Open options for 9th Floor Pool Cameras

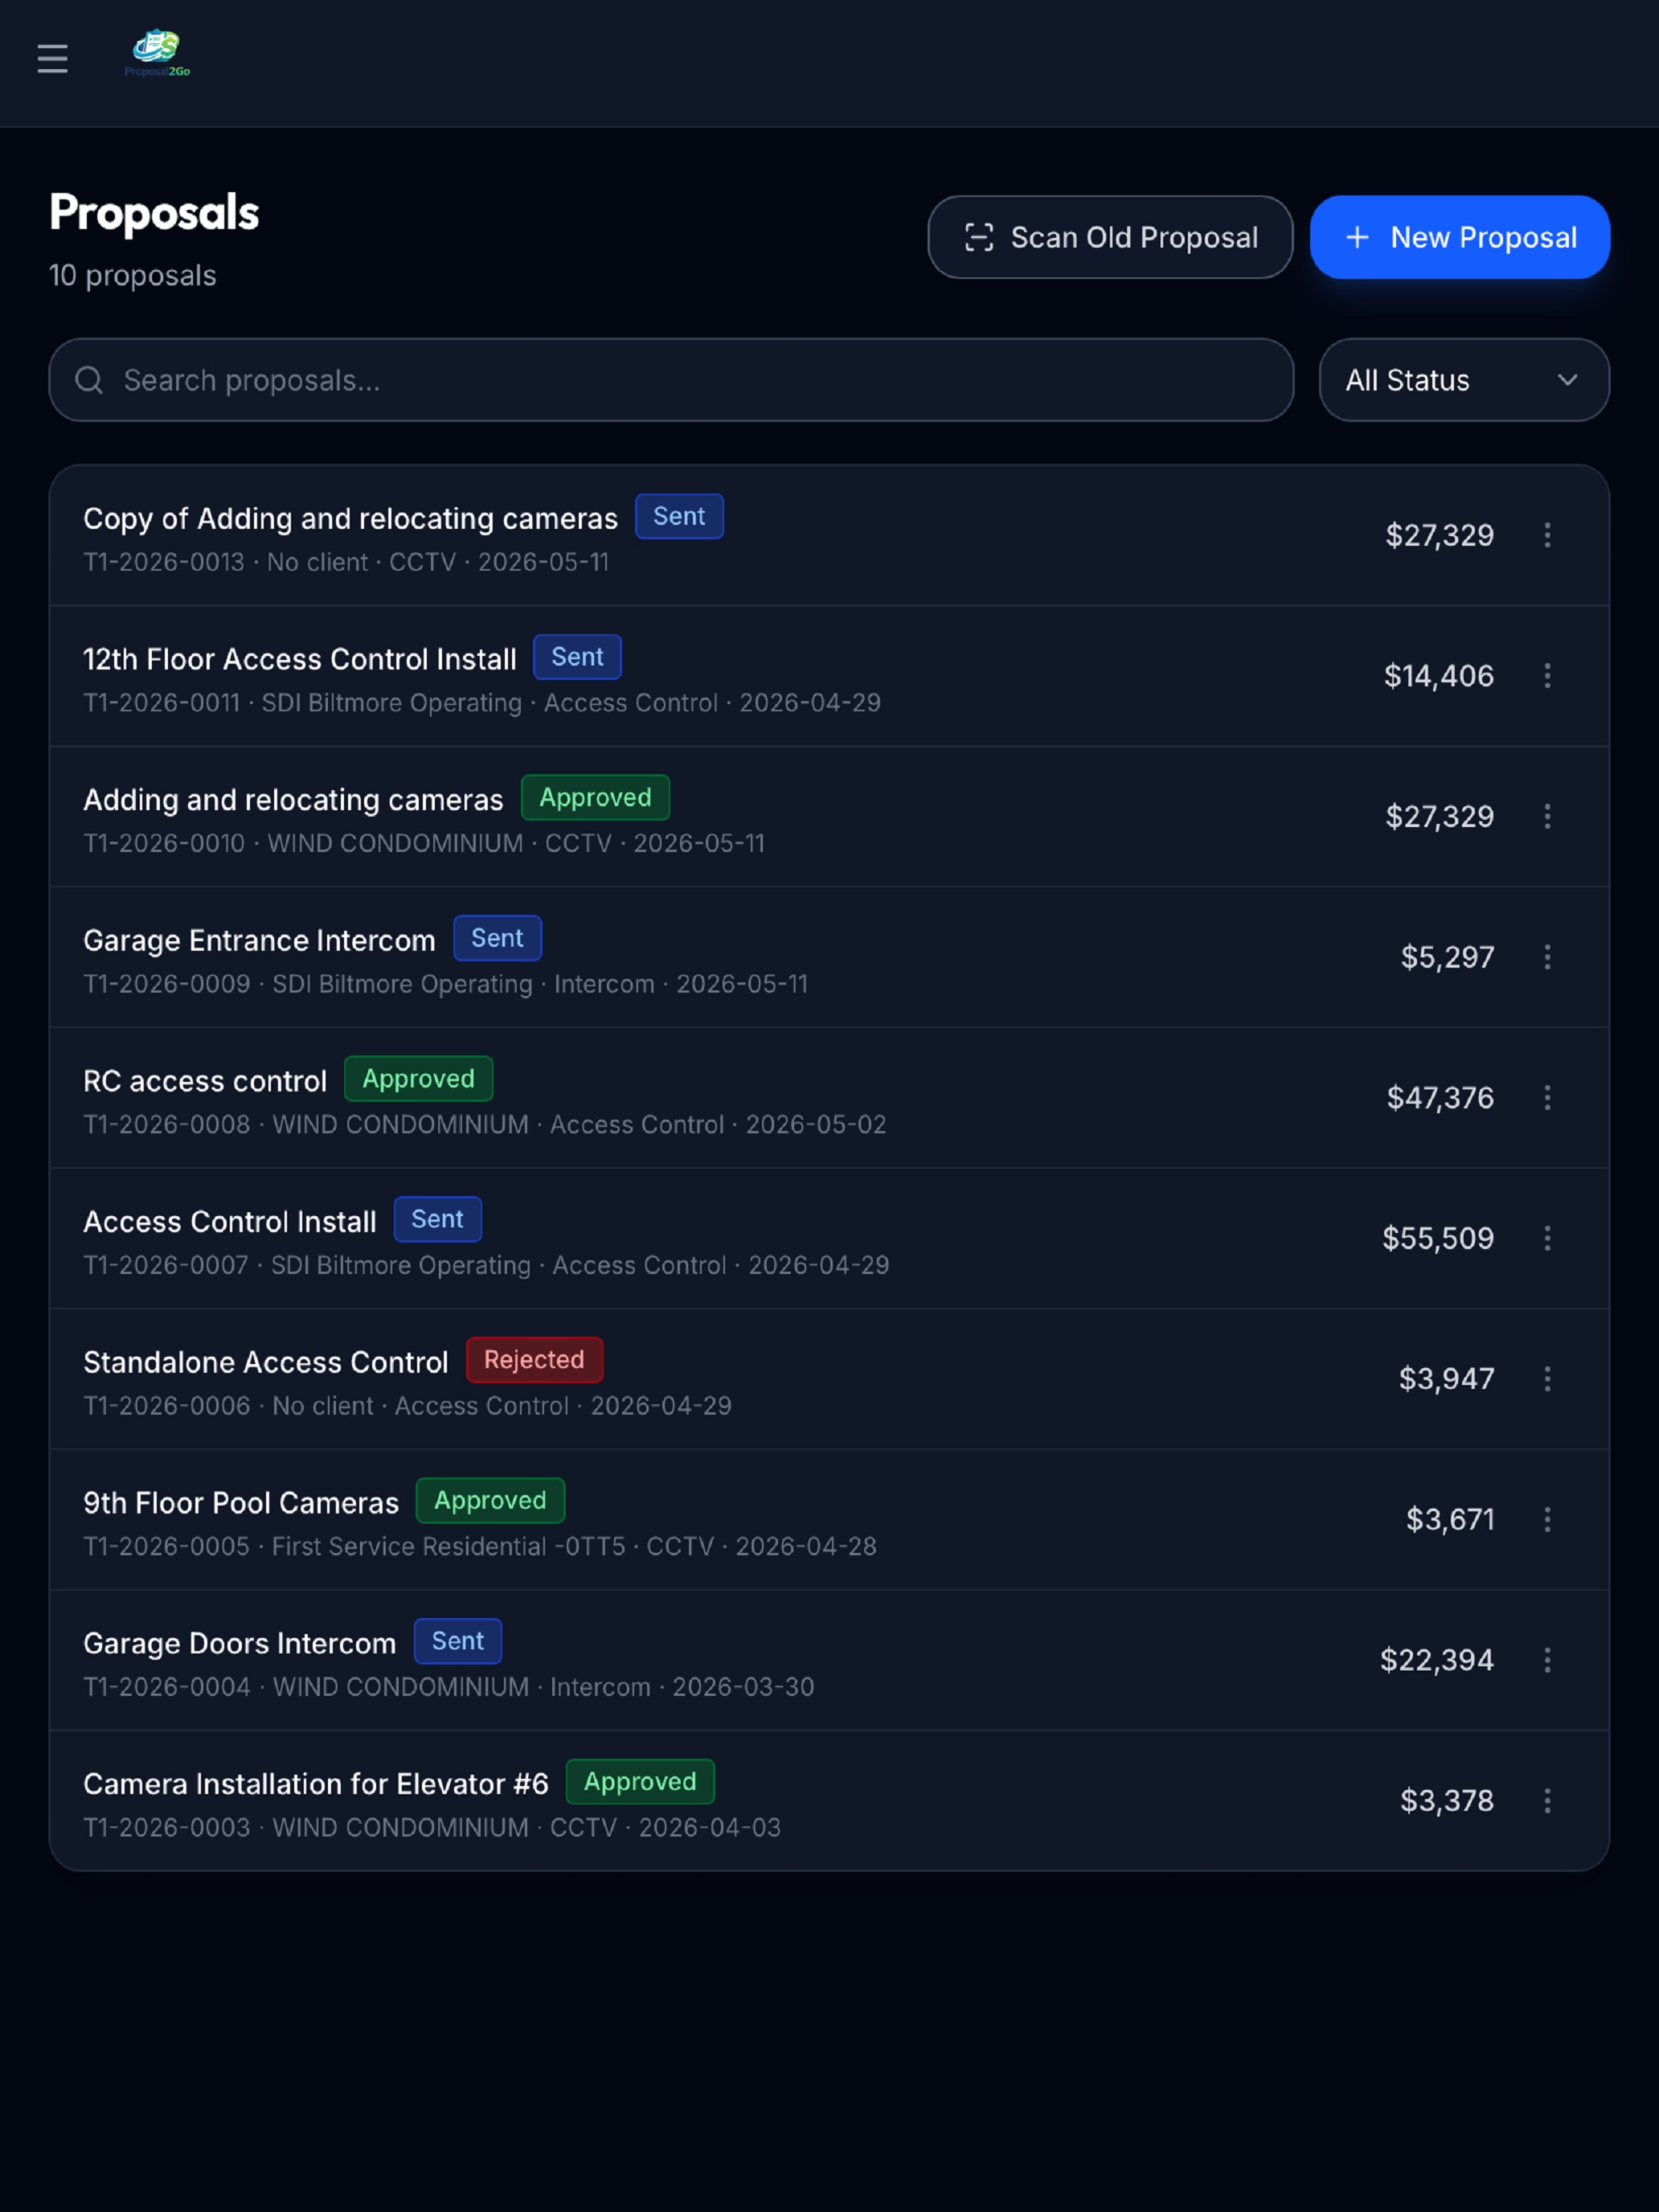click(x=1547, y=1520)
